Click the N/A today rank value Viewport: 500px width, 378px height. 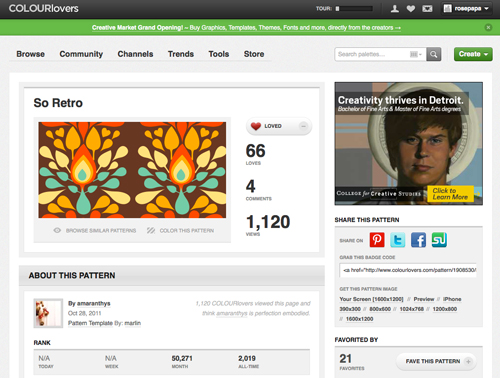pyautogui.click(x=44, y=358)
